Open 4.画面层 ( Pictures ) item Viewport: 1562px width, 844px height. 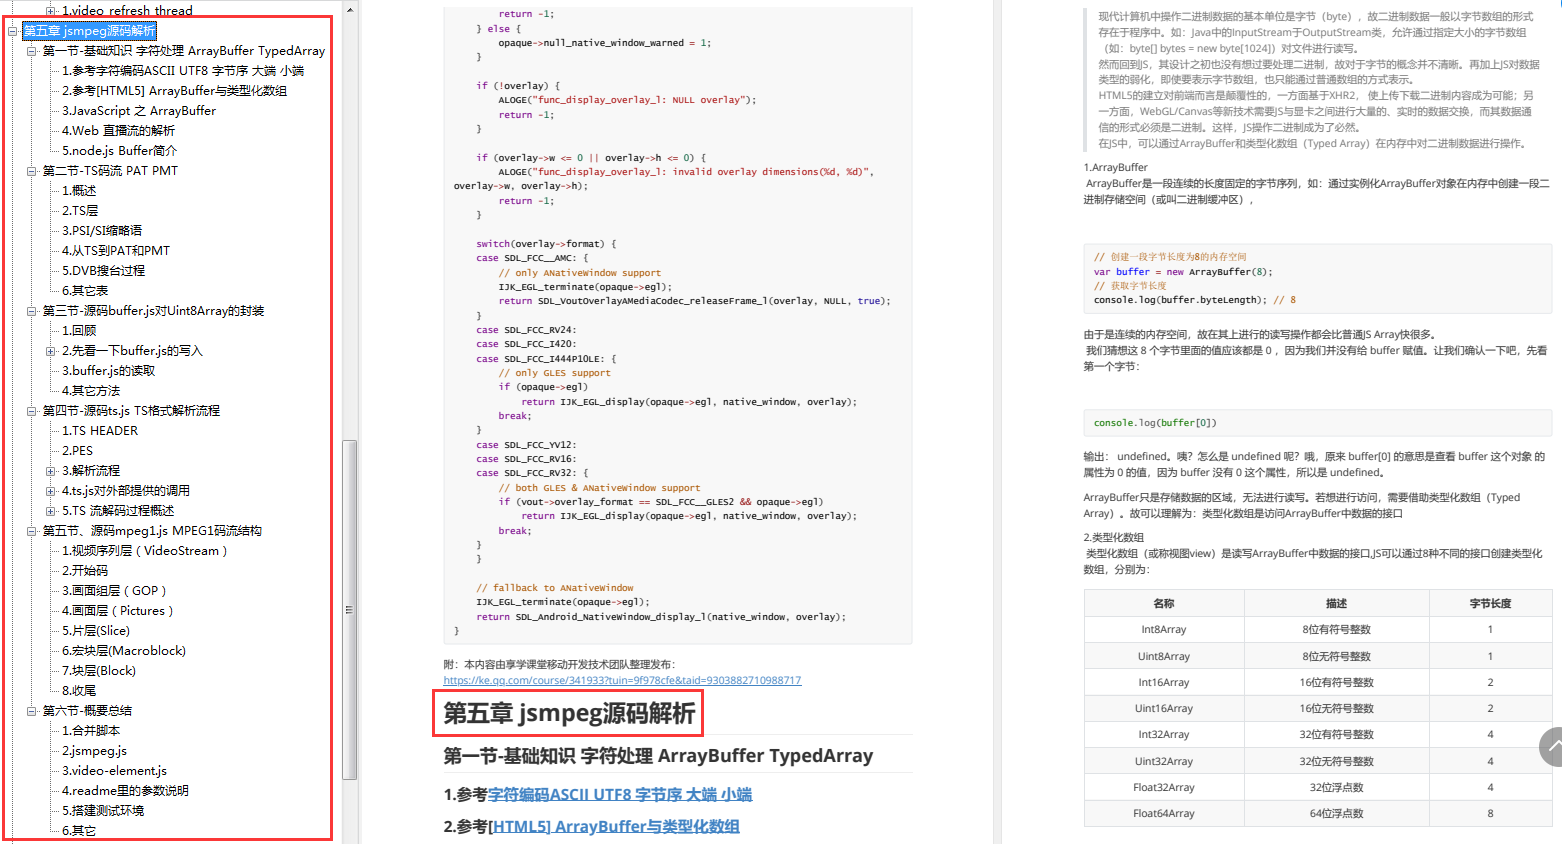tap(118, 611)
